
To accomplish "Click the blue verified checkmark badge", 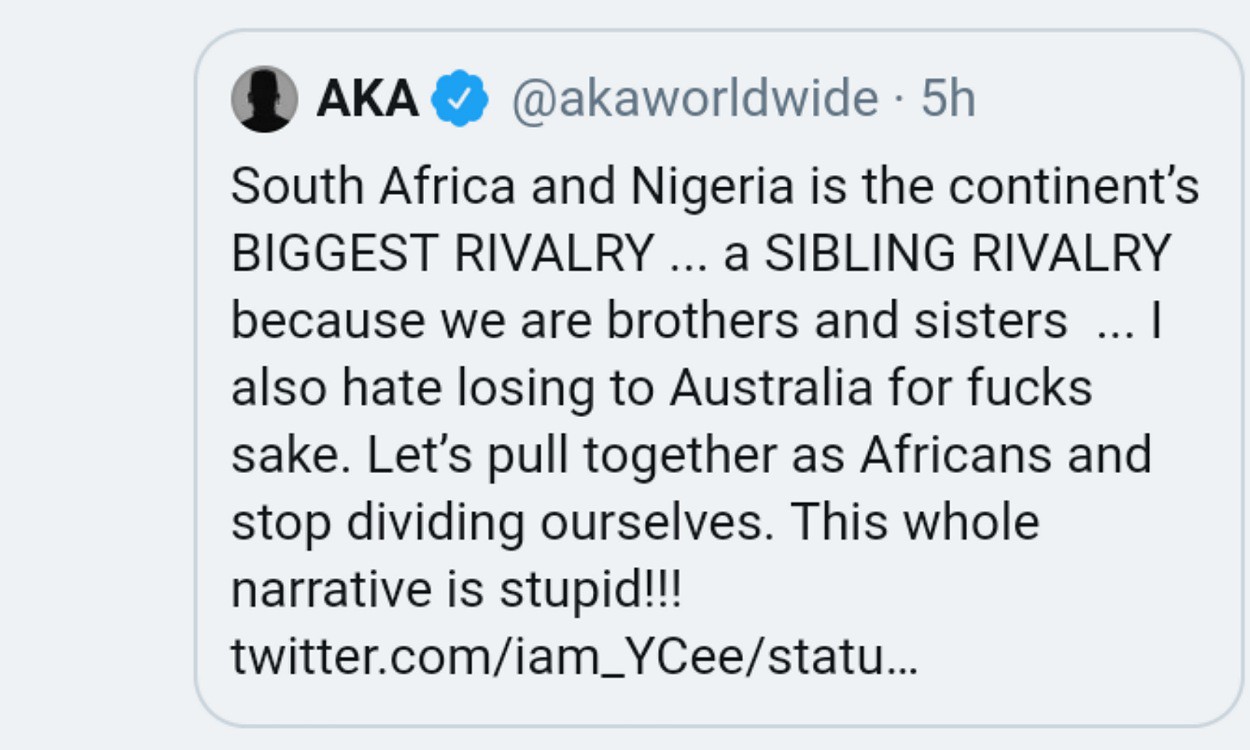I will pyautogui.click(x=459, y=99).
